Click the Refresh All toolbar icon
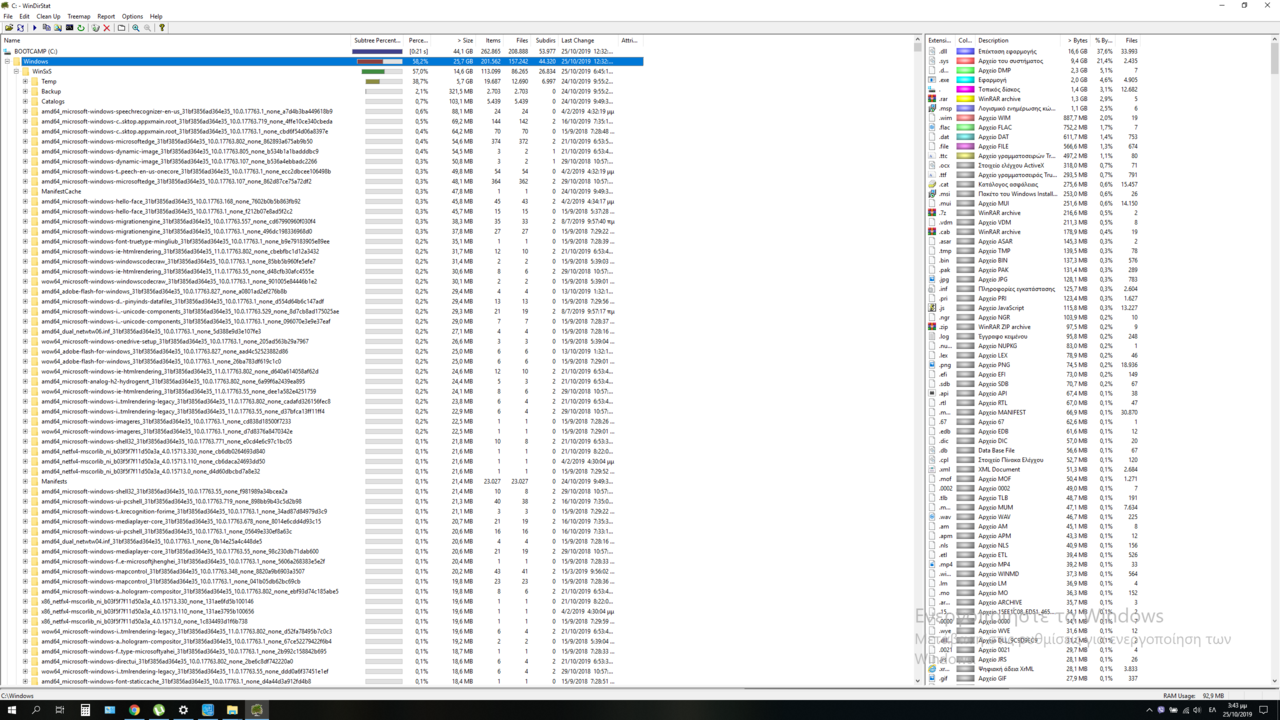Screen dimensions: 1280x720 [21, 28]
